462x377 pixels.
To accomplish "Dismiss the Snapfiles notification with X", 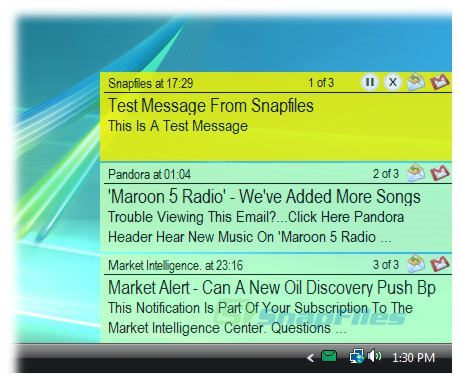I will click(x=393, y=82).
